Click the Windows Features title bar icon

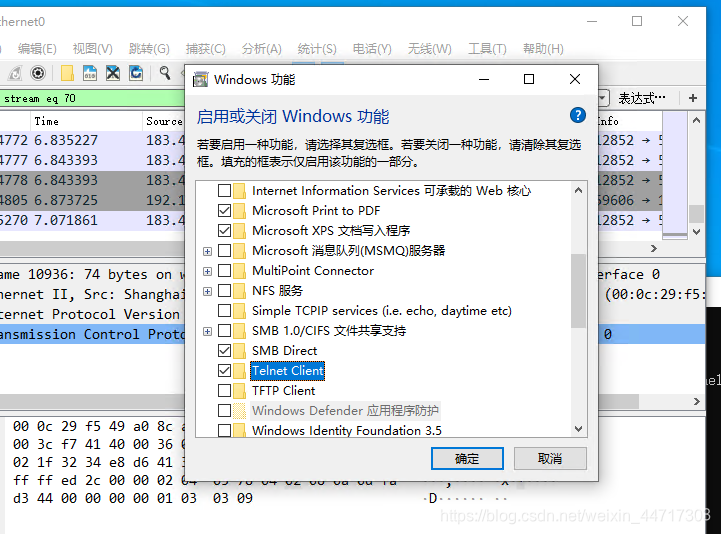200,80
